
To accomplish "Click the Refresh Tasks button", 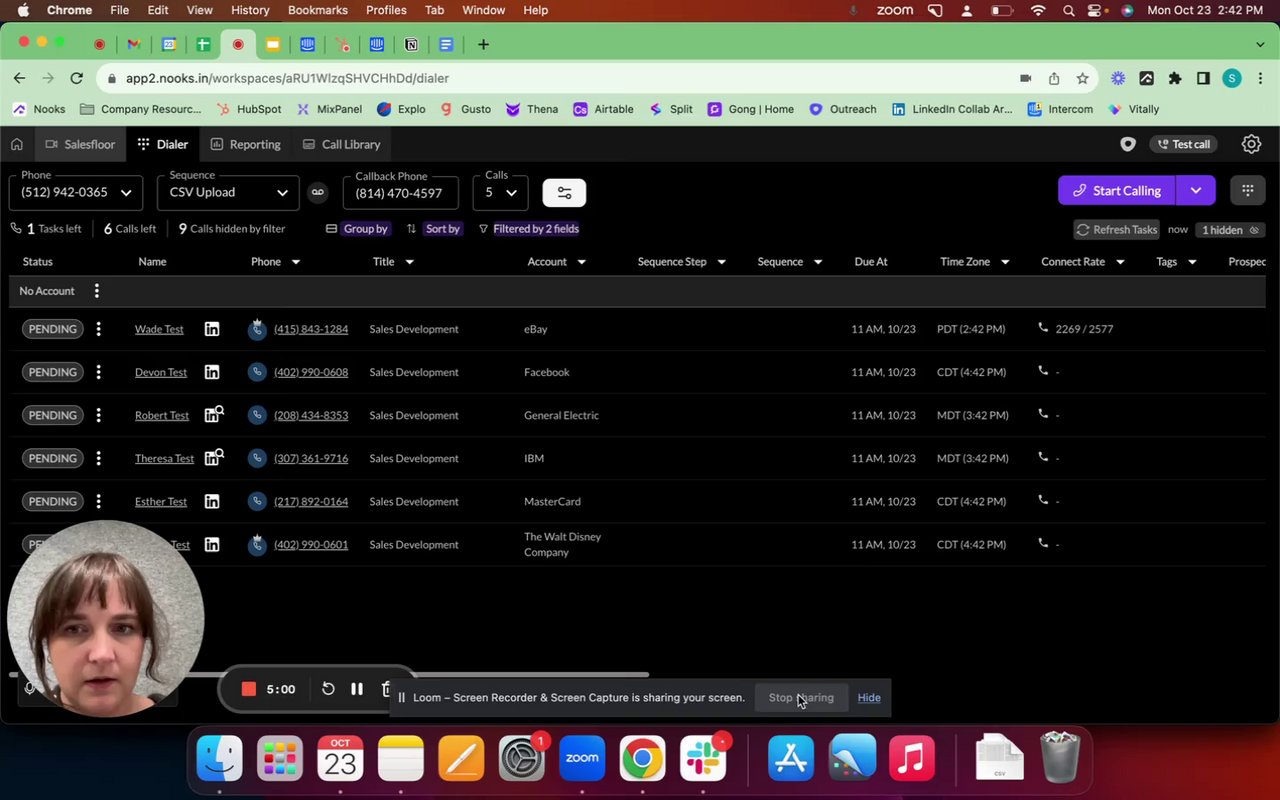I will [1116, 229].
